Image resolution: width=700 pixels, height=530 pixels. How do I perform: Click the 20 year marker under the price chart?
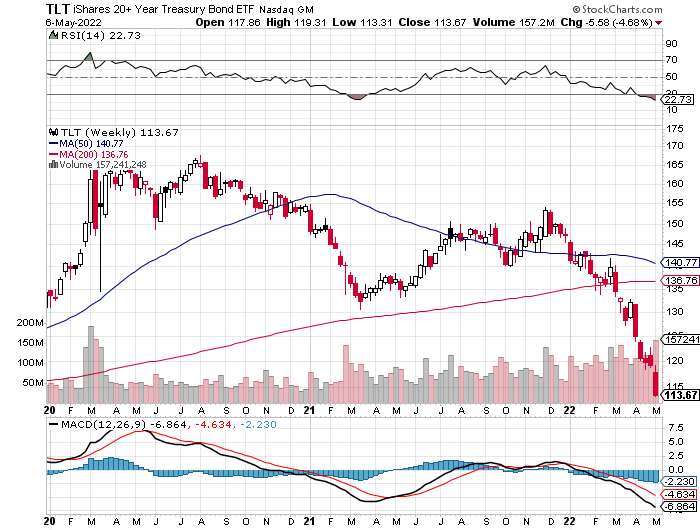pos(50,410)
